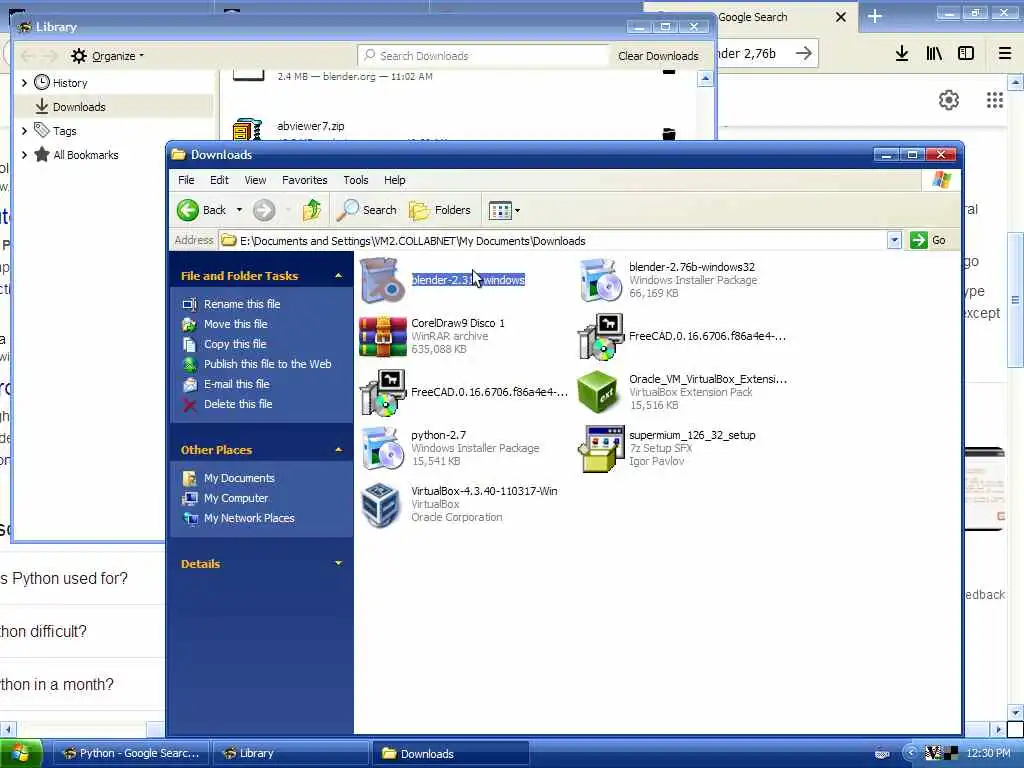Open the File menu
Screen dimensions: 1024x768
tap(186, 180)
